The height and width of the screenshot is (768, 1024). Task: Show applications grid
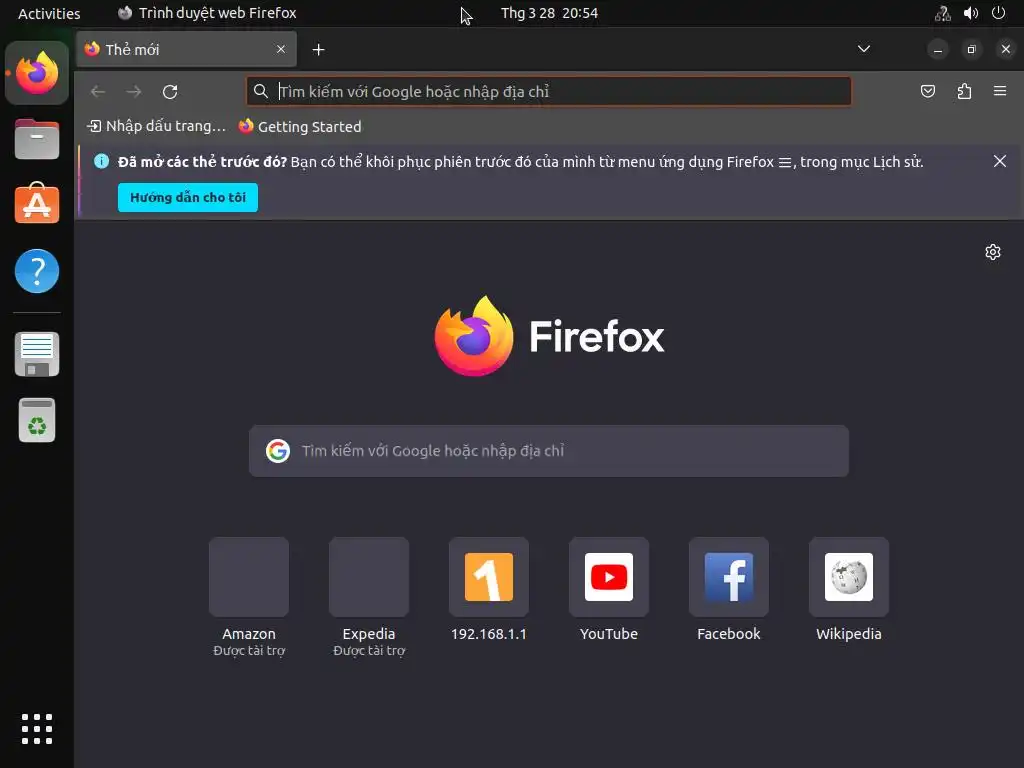(x=37, y=729)
